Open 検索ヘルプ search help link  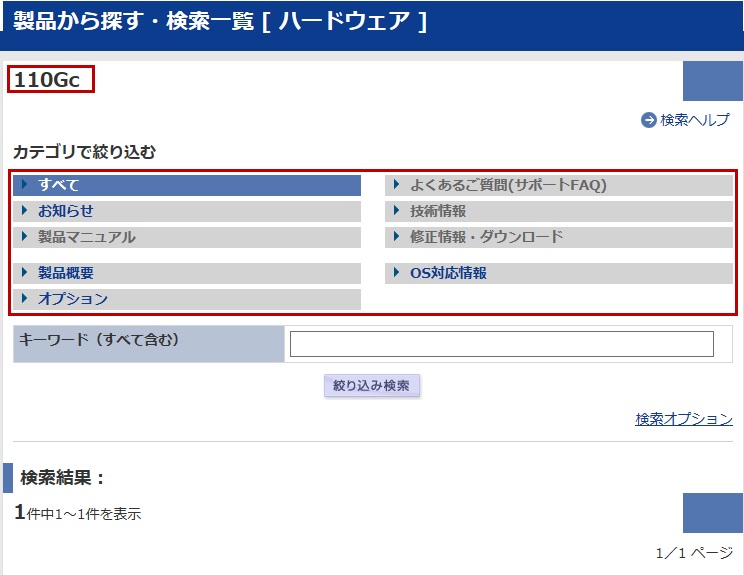695,120
